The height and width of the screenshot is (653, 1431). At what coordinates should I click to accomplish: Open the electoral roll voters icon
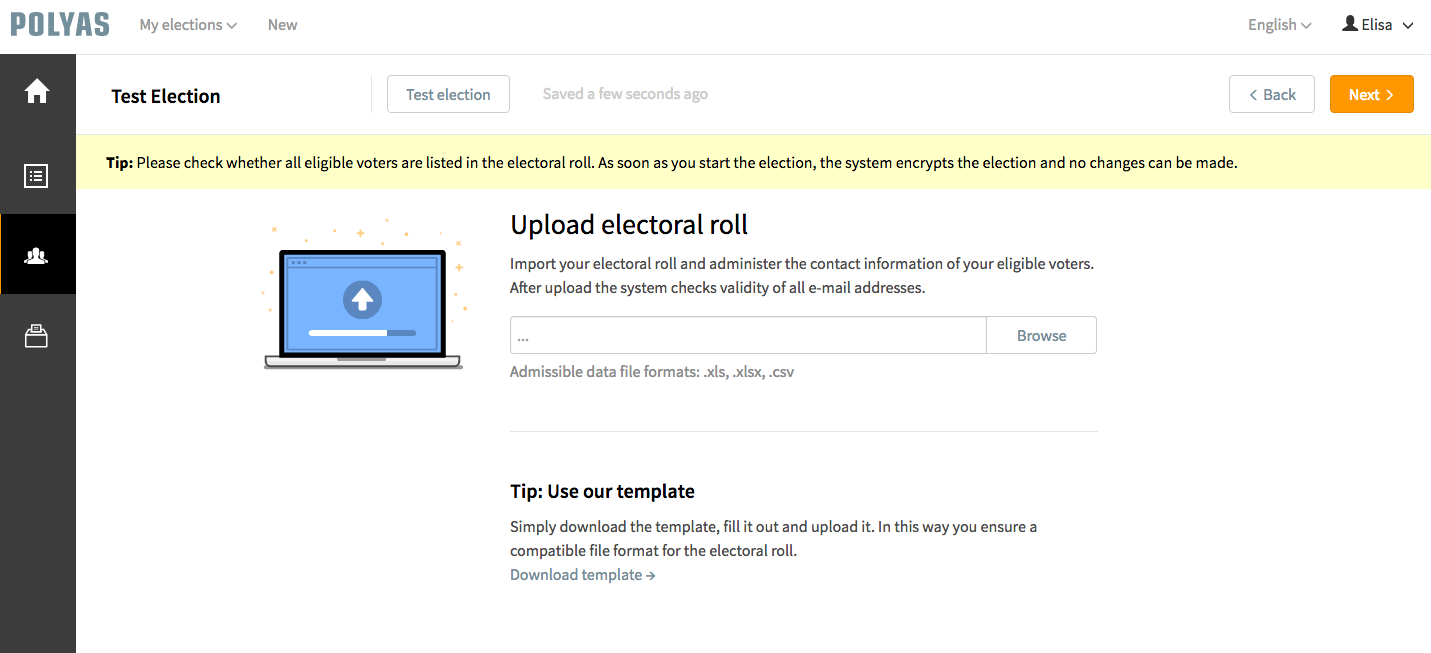pyautogui.click(x=36, y=255)
